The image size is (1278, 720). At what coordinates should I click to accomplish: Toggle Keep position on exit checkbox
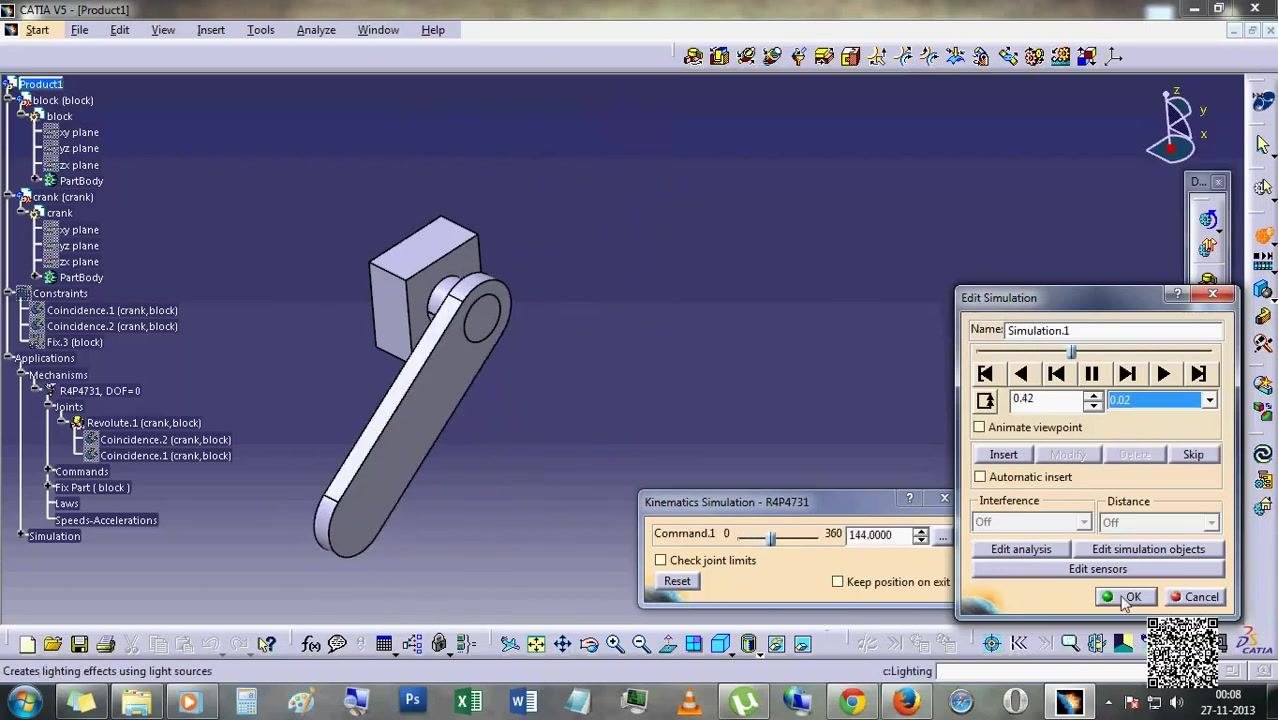(838, 582)
